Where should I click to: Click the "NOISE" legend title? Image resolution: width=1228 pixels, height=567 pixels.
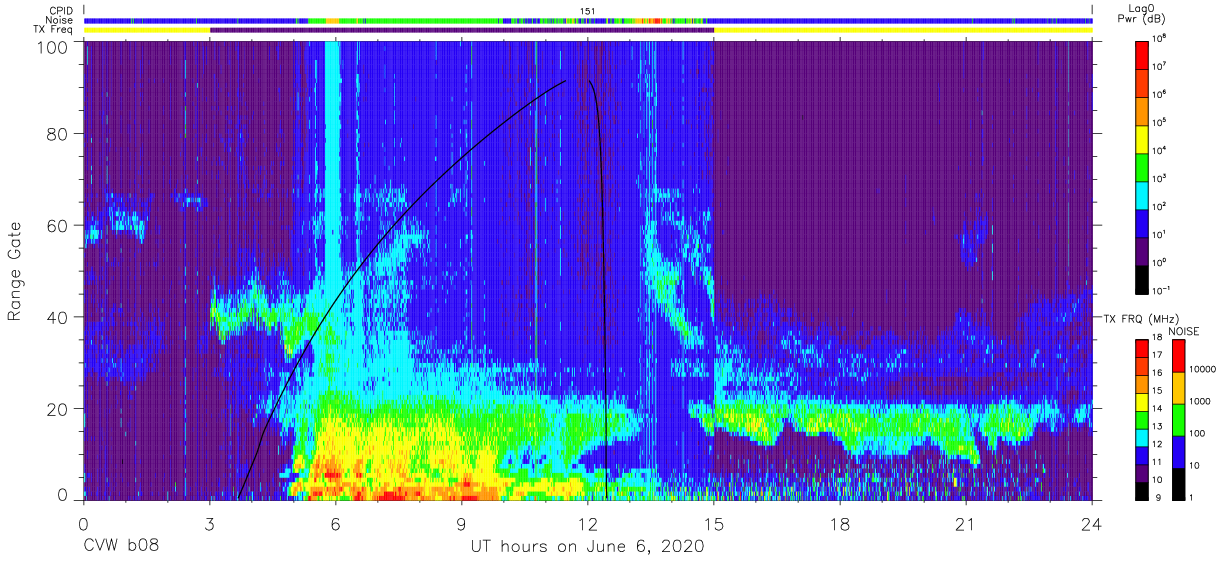click(x=1185, y=330)
